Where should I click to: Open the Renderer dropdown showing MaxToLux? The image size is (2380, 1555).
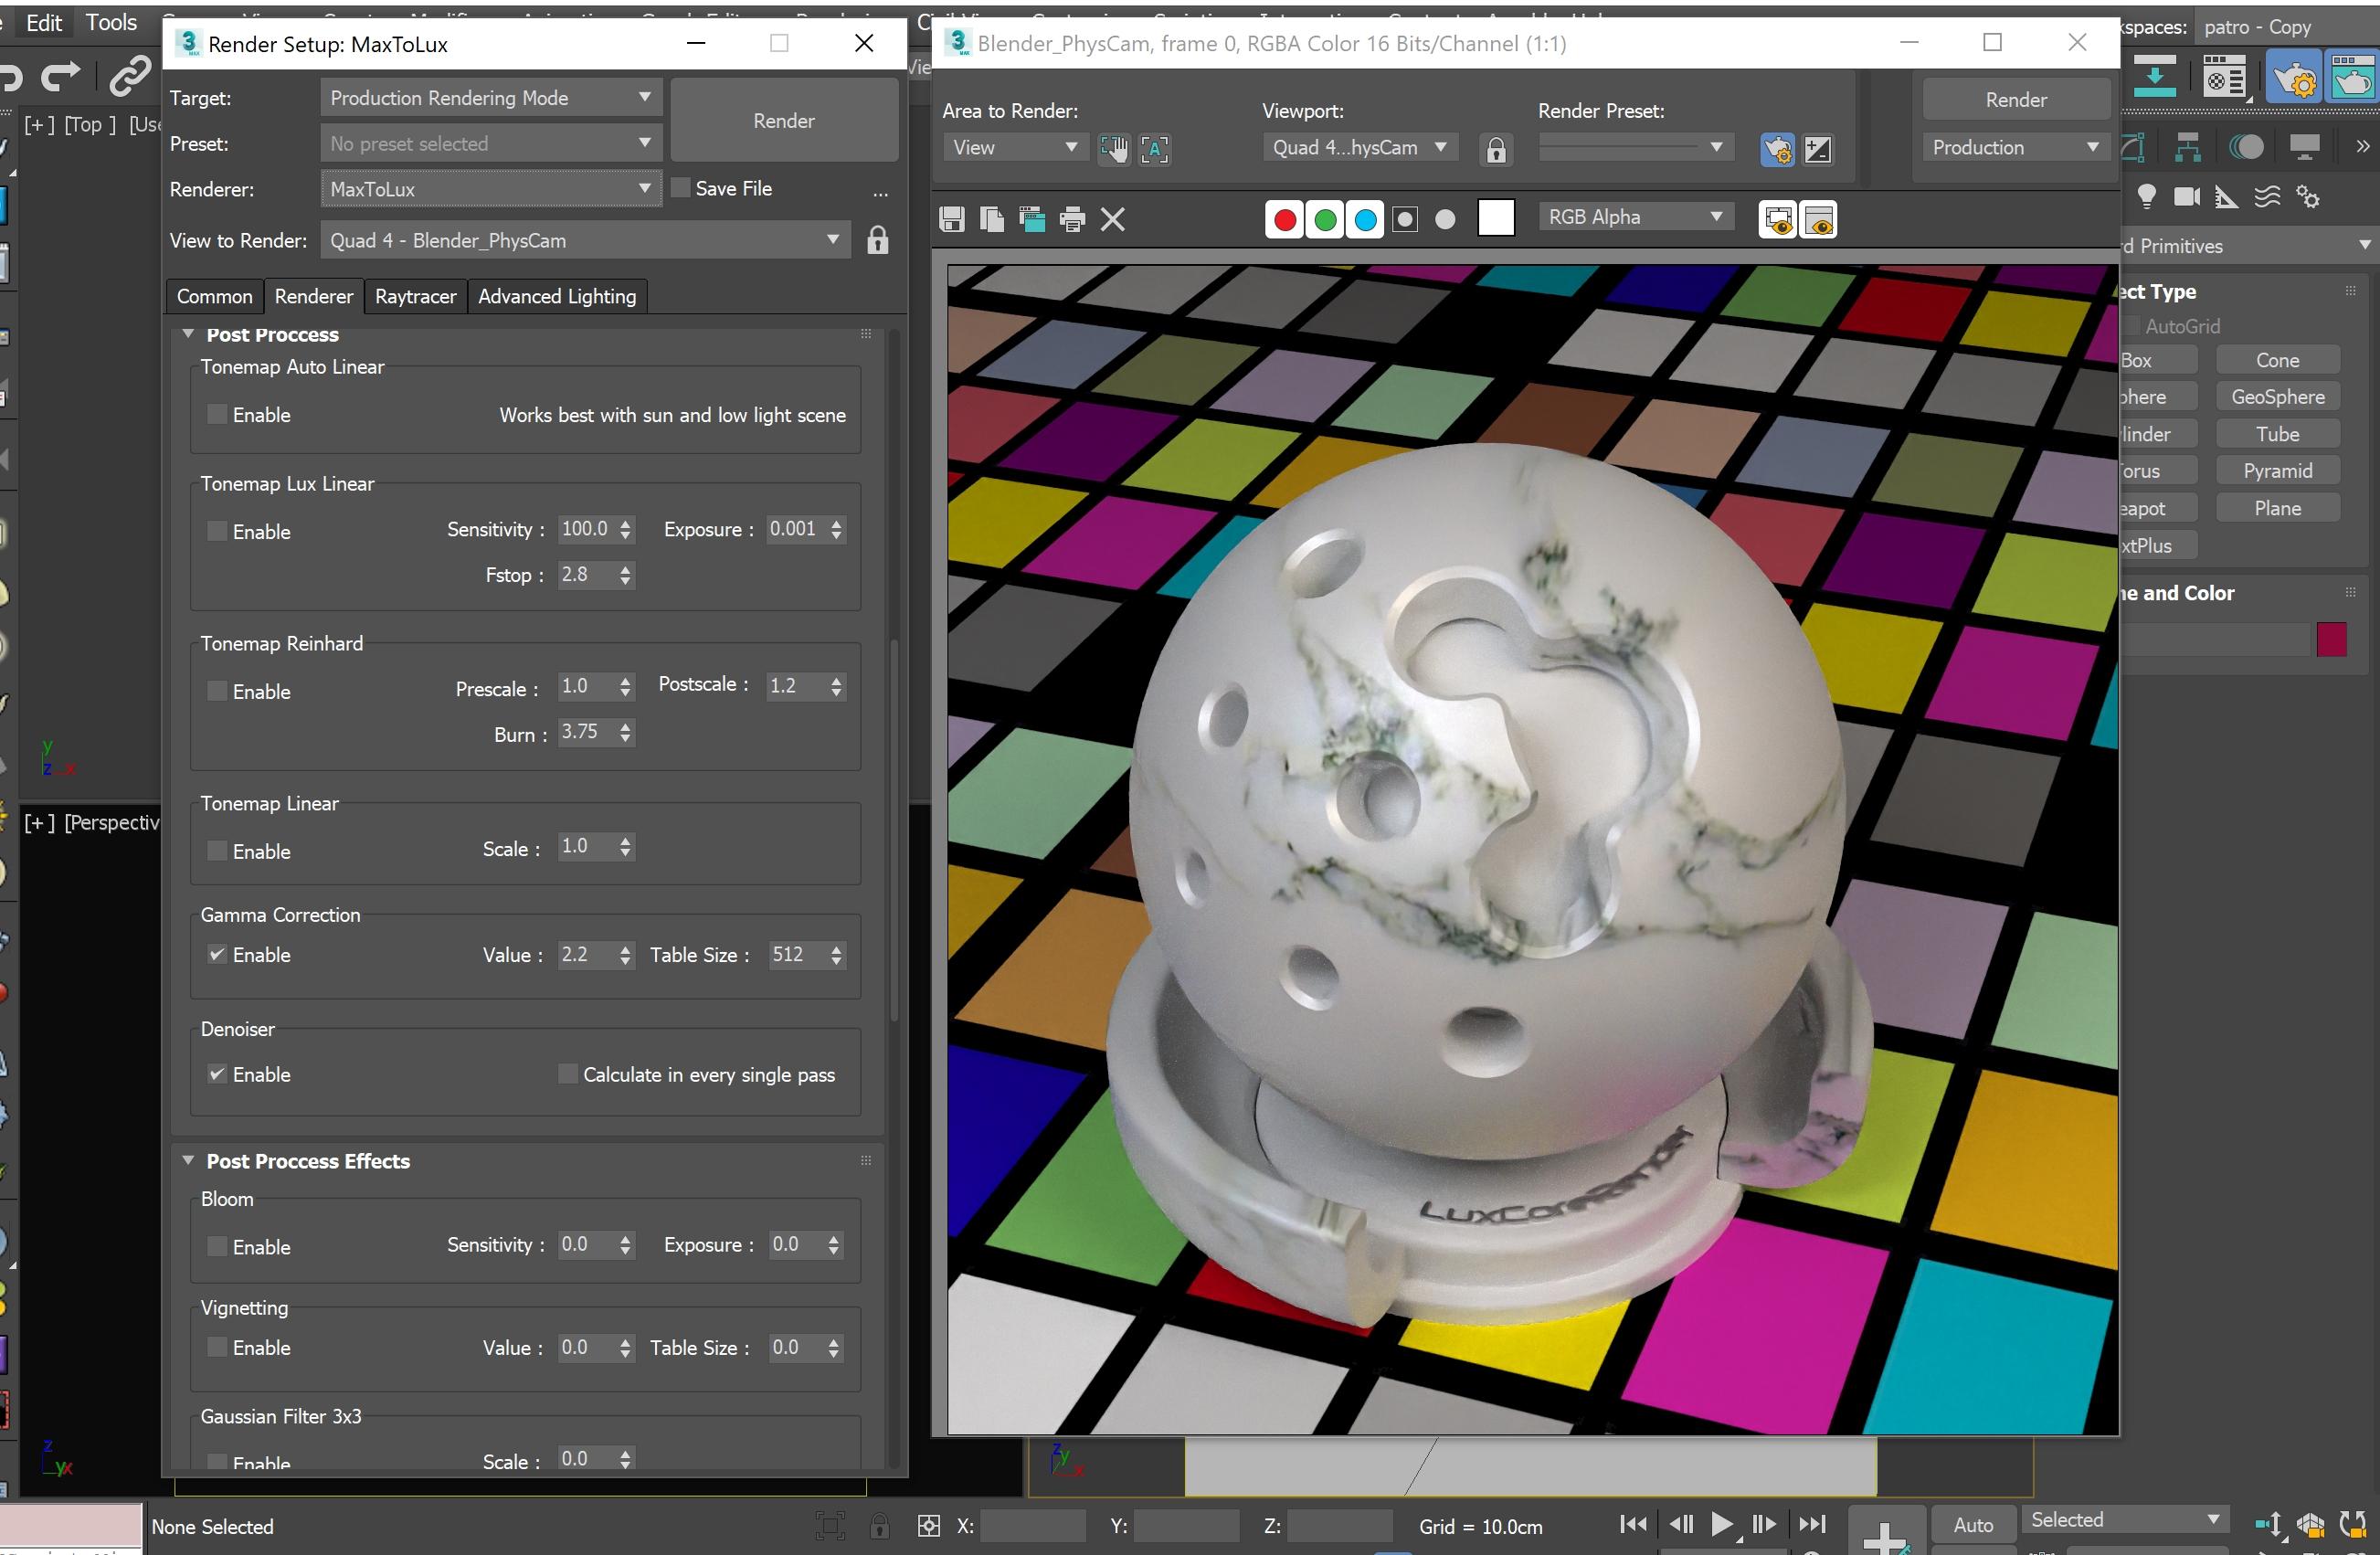[x=490, y=189]
